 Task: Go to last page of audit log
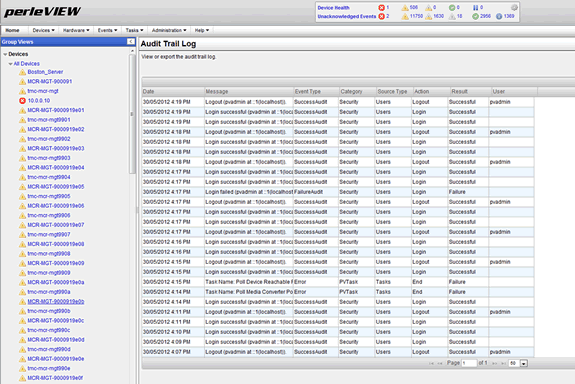(x=503, y=363)
